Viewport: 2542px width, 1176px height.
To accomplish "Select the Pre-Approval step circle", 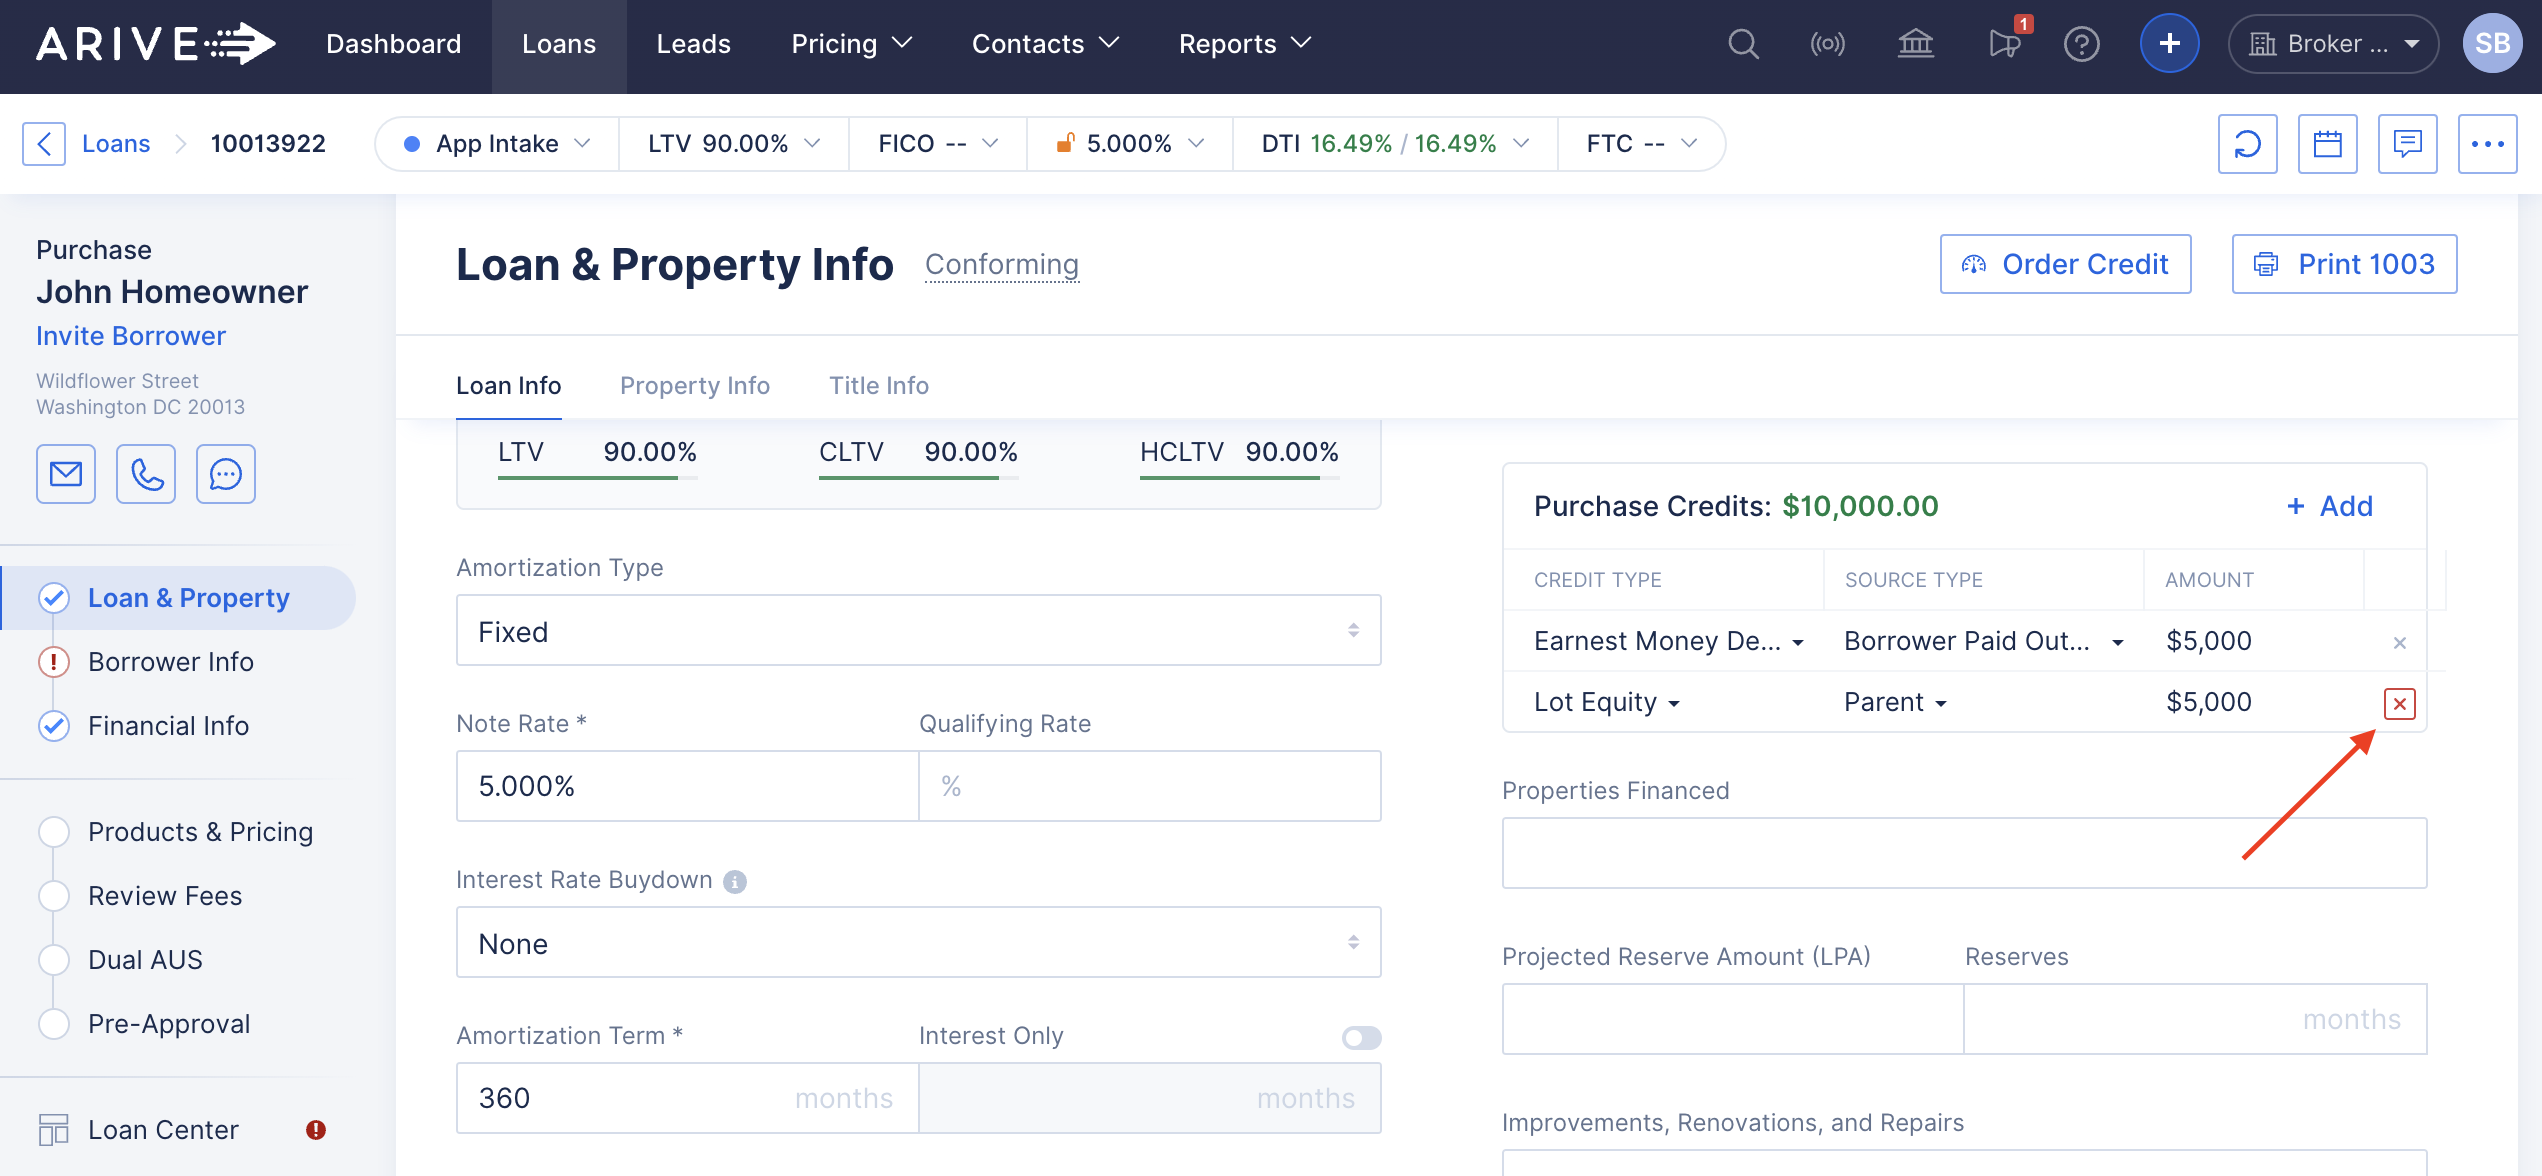I will [x=54, y=1024].
